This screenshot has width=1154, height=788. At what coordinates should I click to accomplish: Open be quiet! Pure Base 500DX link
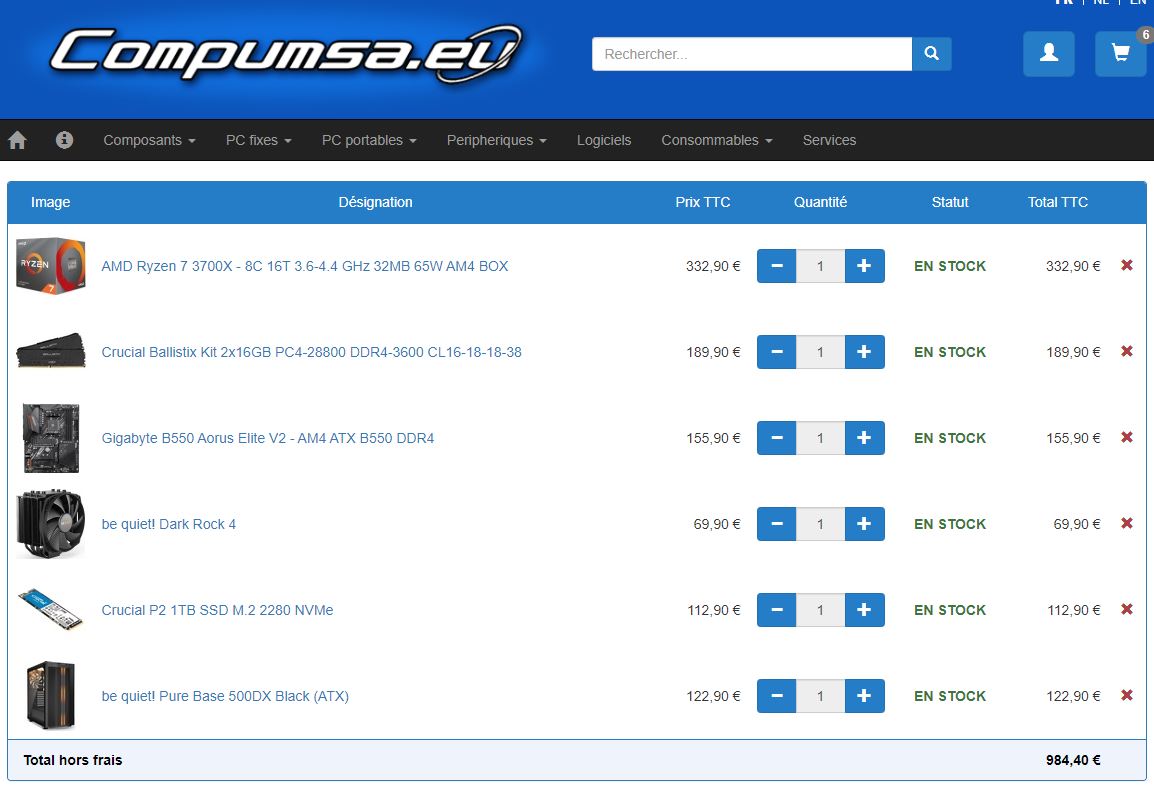coord(225,697)
